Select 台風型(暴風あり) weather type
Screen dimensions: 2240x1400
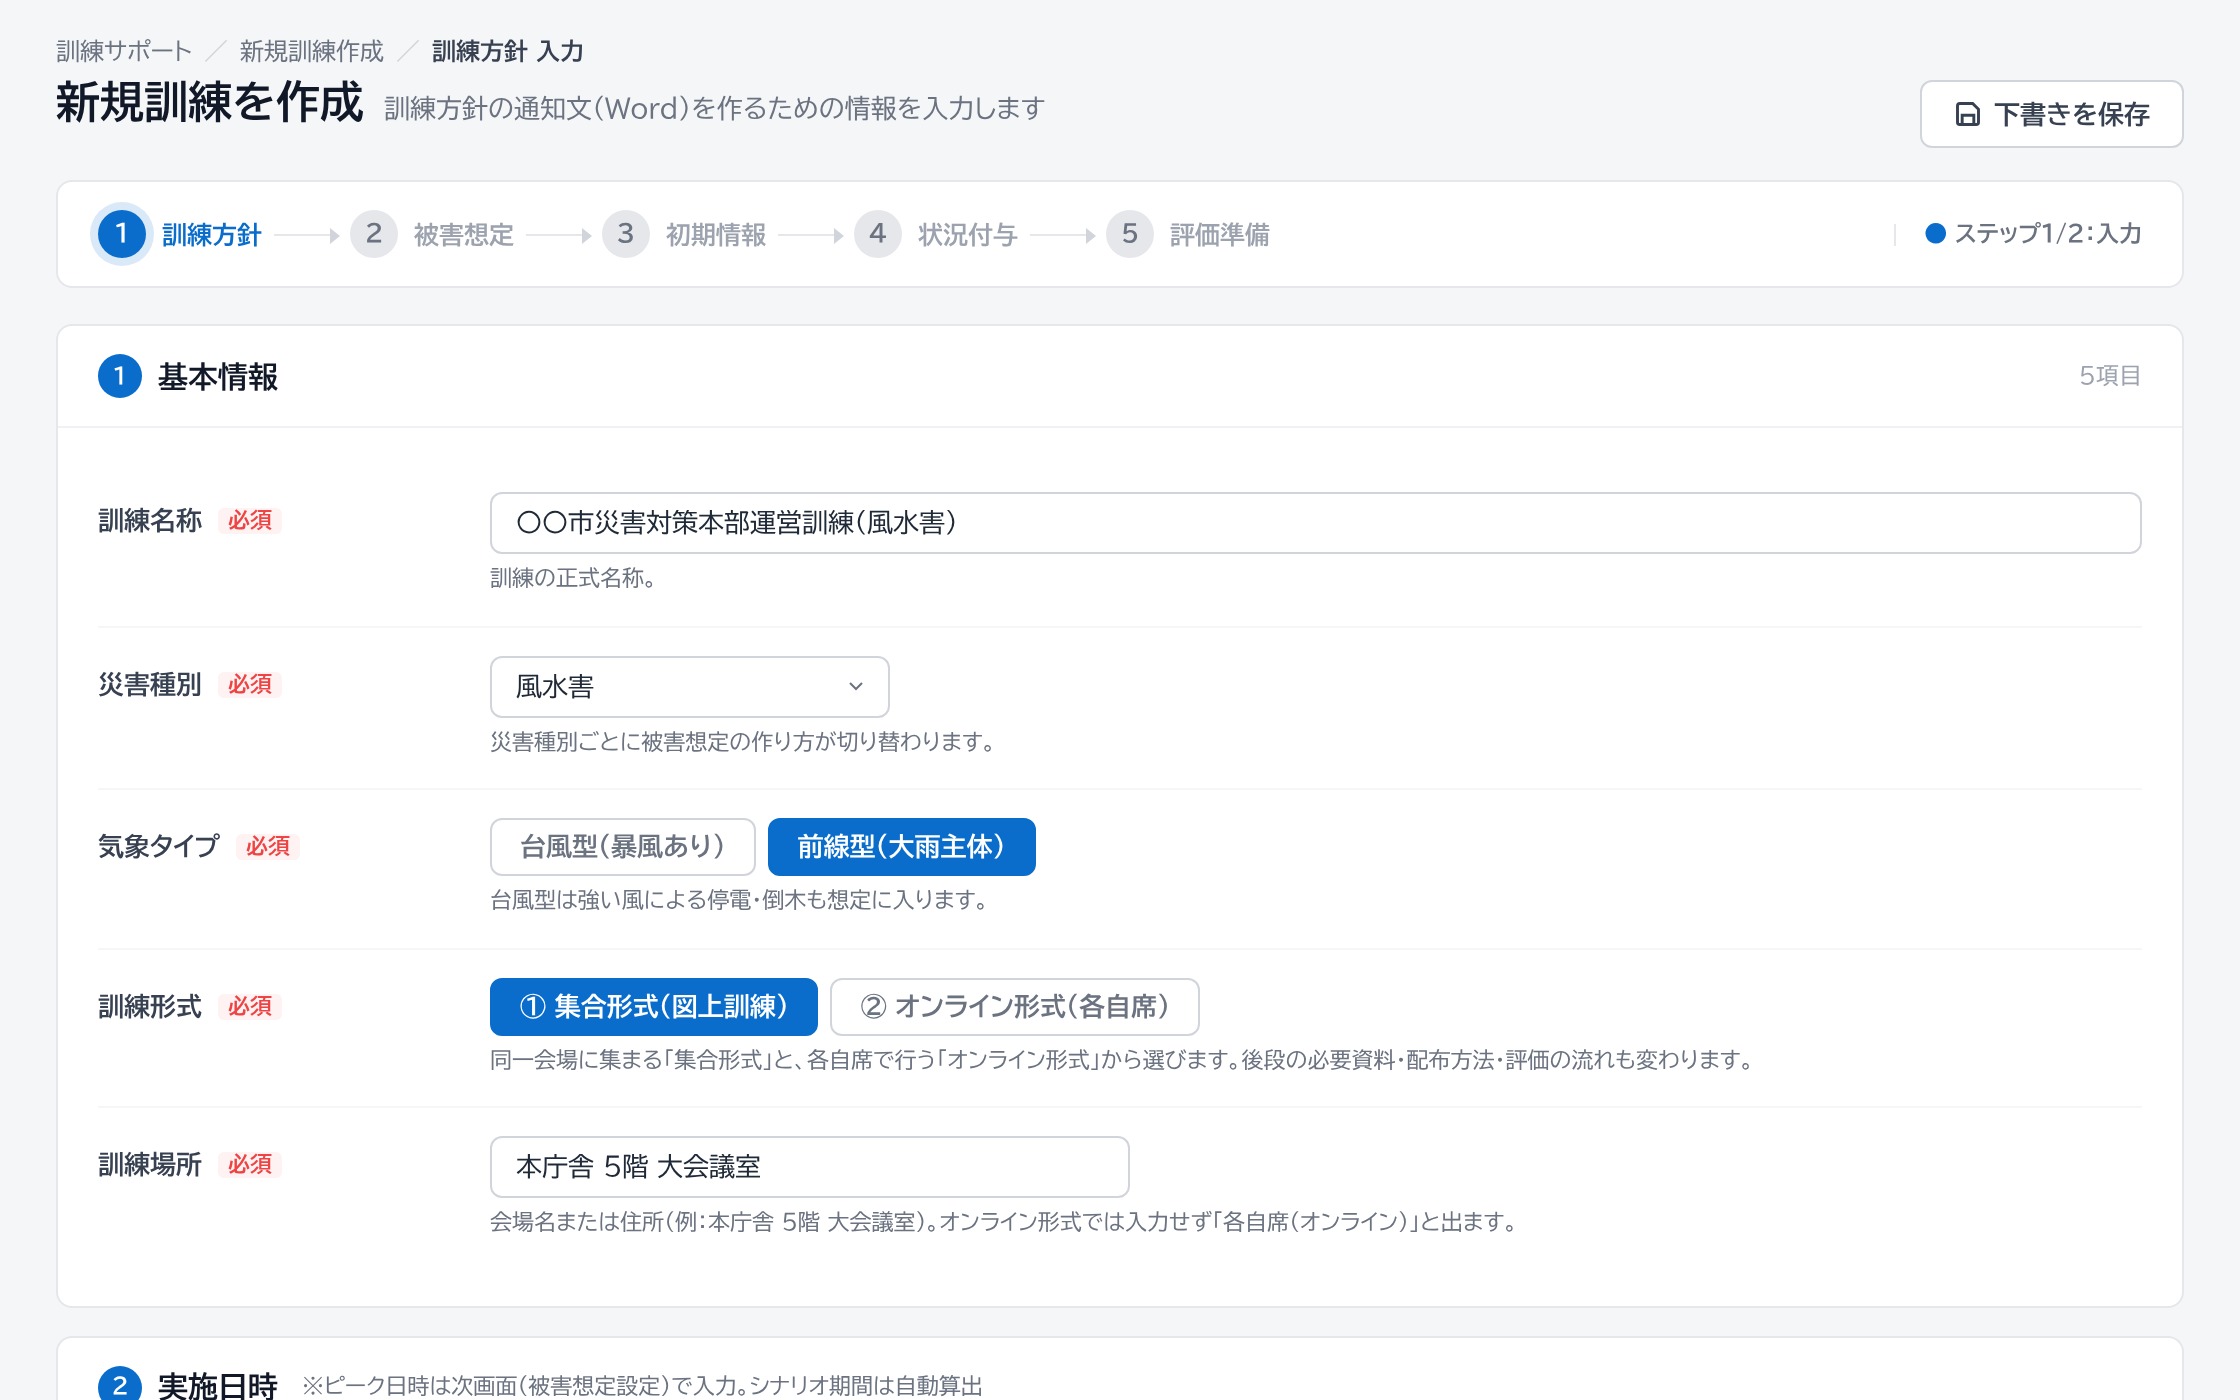click(622, 847)
